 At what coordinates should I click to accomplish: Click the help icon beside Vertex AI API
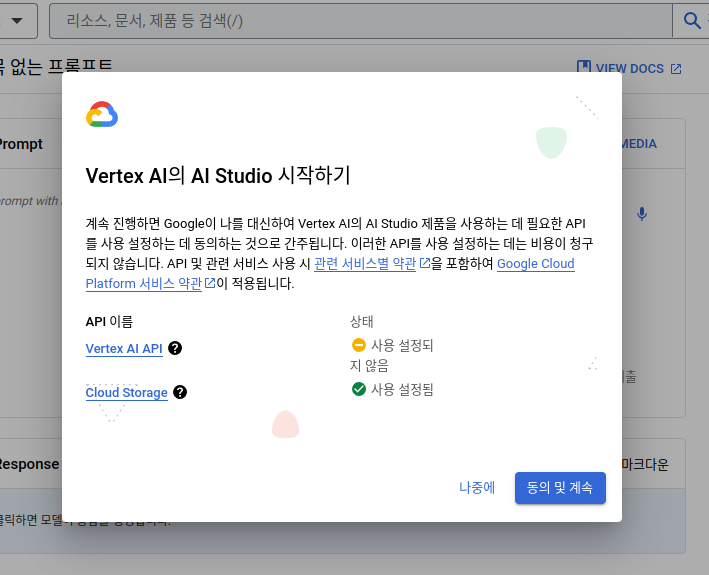(175, 348)
